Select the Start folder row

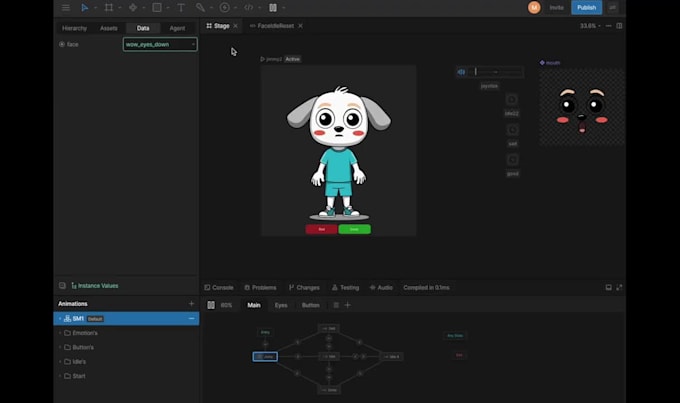click(x=126, y=376)
